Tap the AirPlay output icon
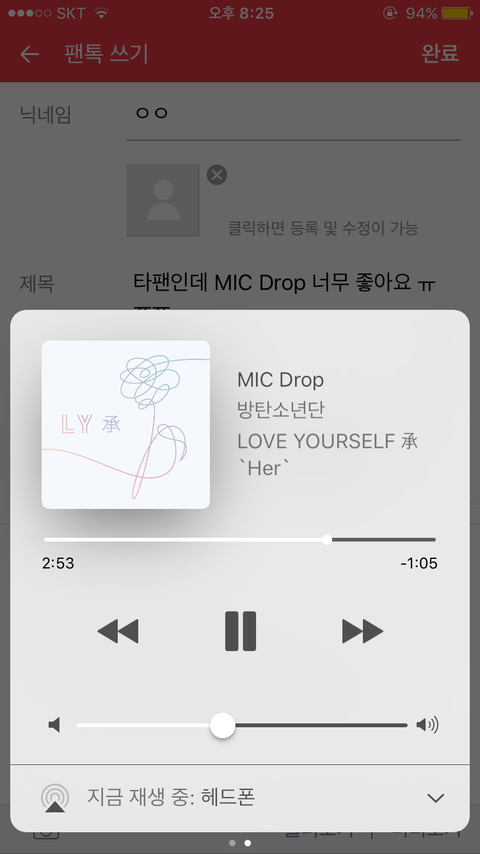 tap(54, 798)
